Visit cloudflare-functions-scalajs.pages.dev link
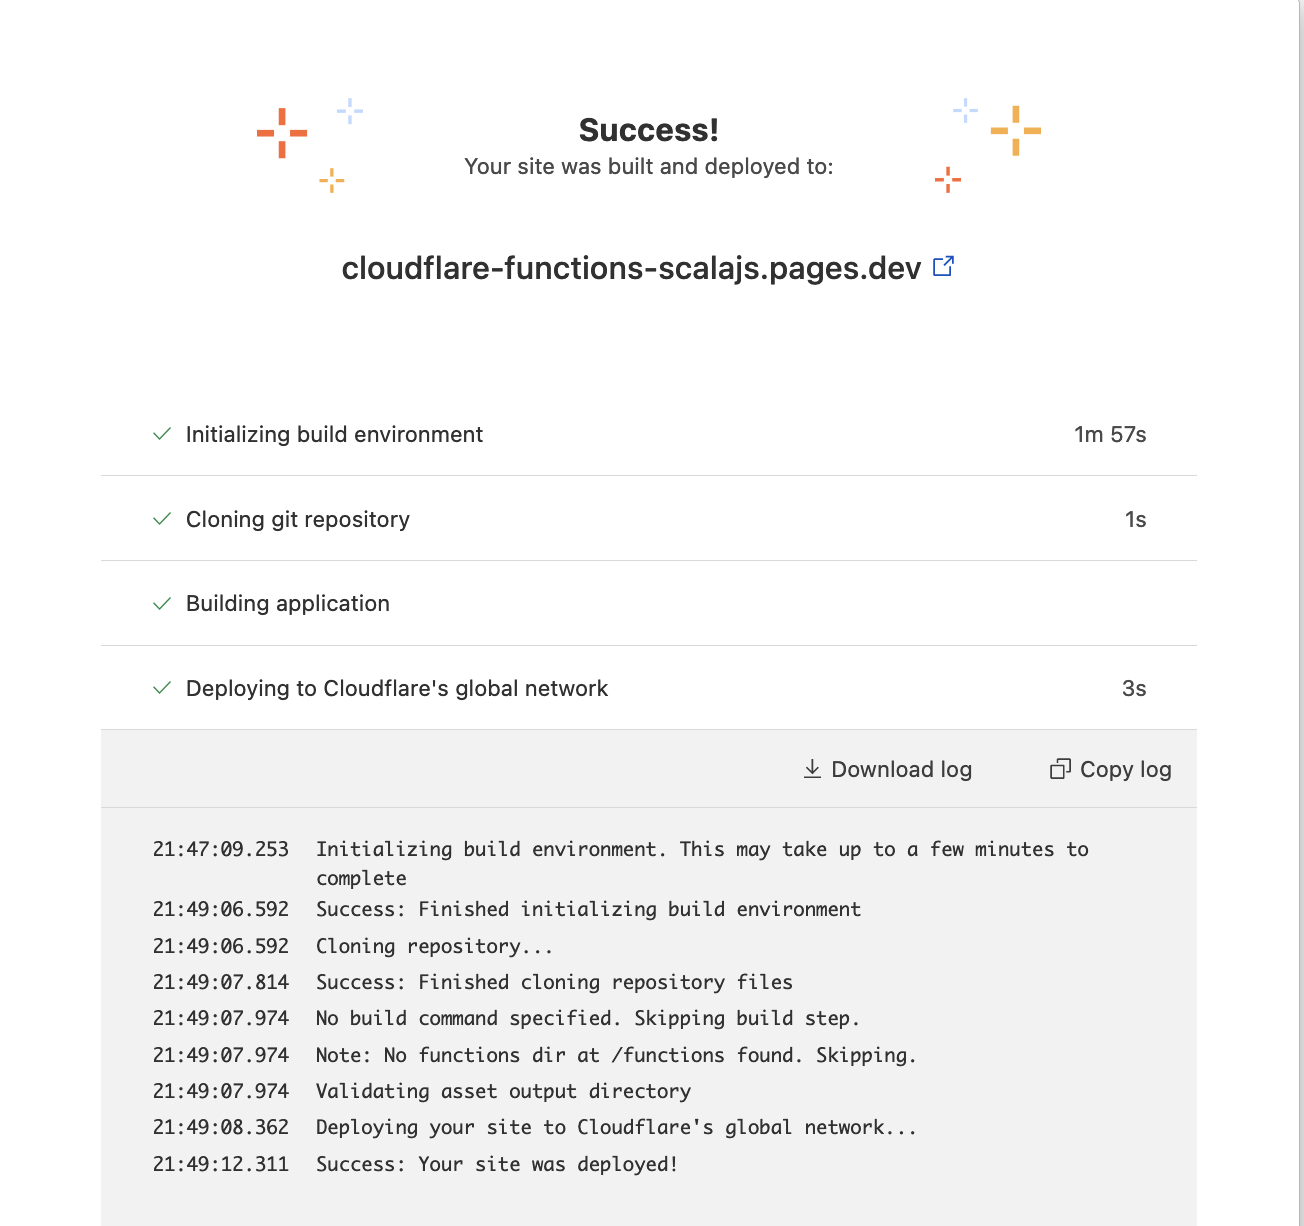Image resolution: width=1304 pixels, height=1226 pixels. point(631,268)
